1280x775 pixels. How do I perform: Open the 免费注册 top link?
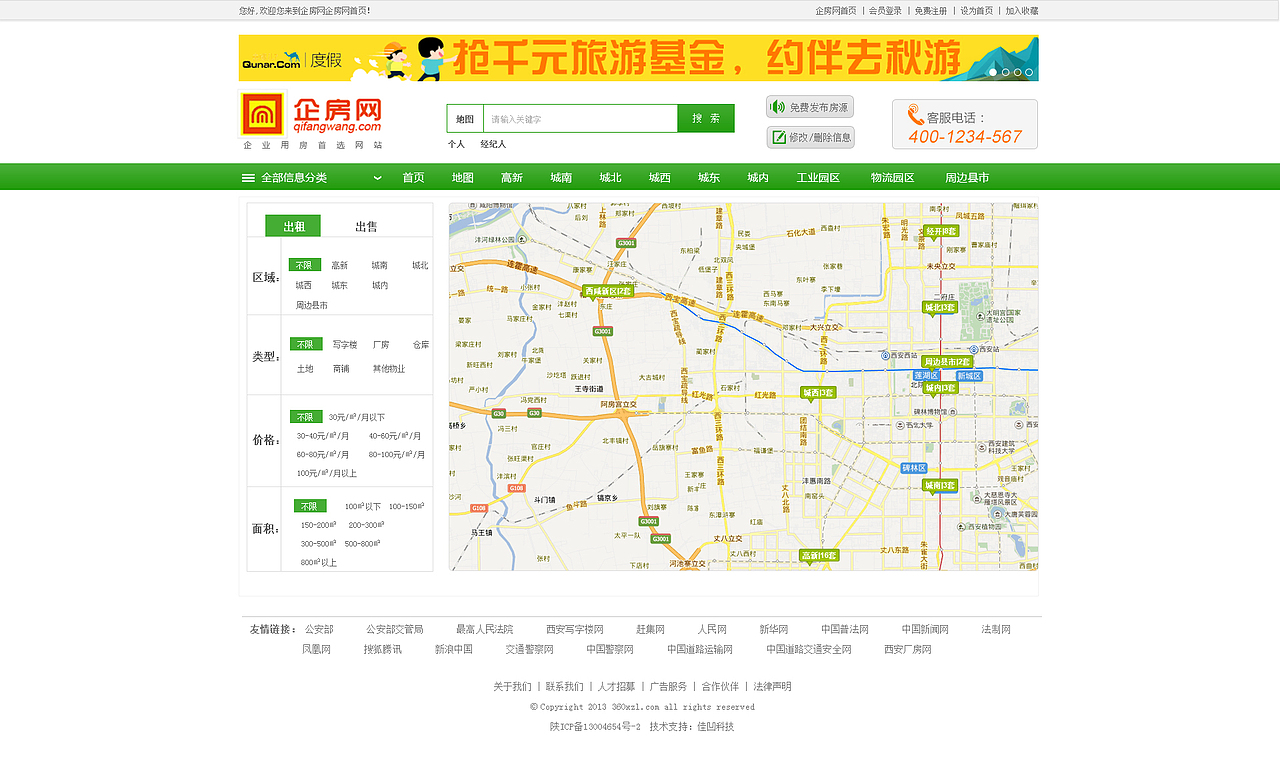[931, 11]
